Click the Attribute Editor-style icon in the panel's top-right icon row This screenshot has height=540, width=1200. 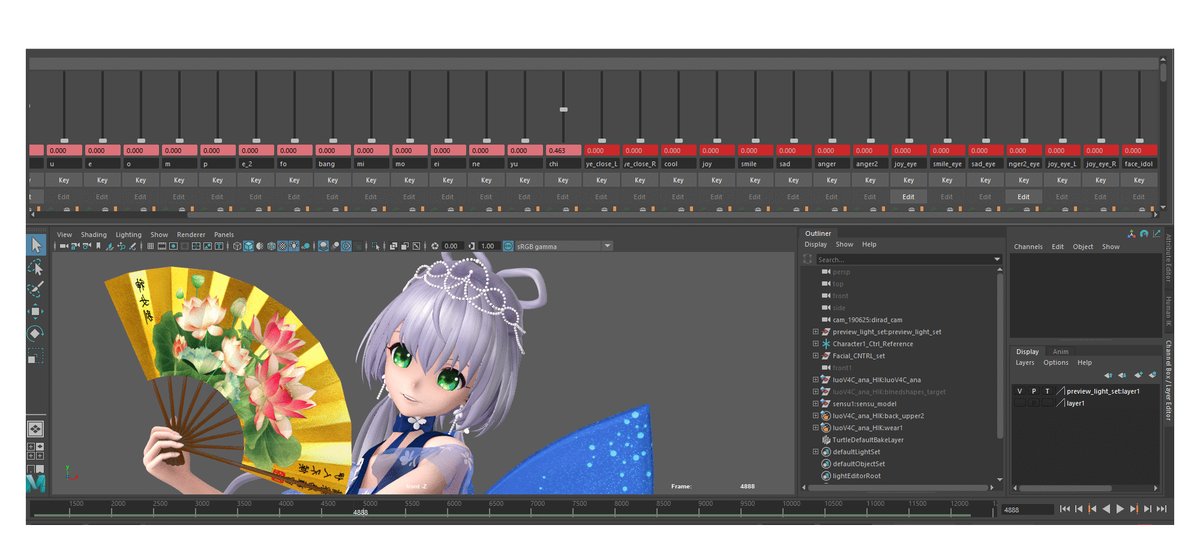[1144, 233]
